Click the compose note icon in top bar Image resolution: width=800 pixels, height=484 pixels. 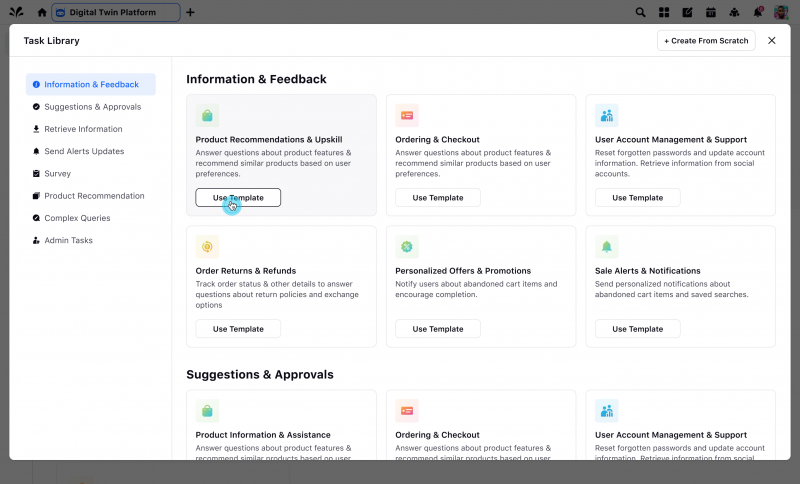coord(687,12)
